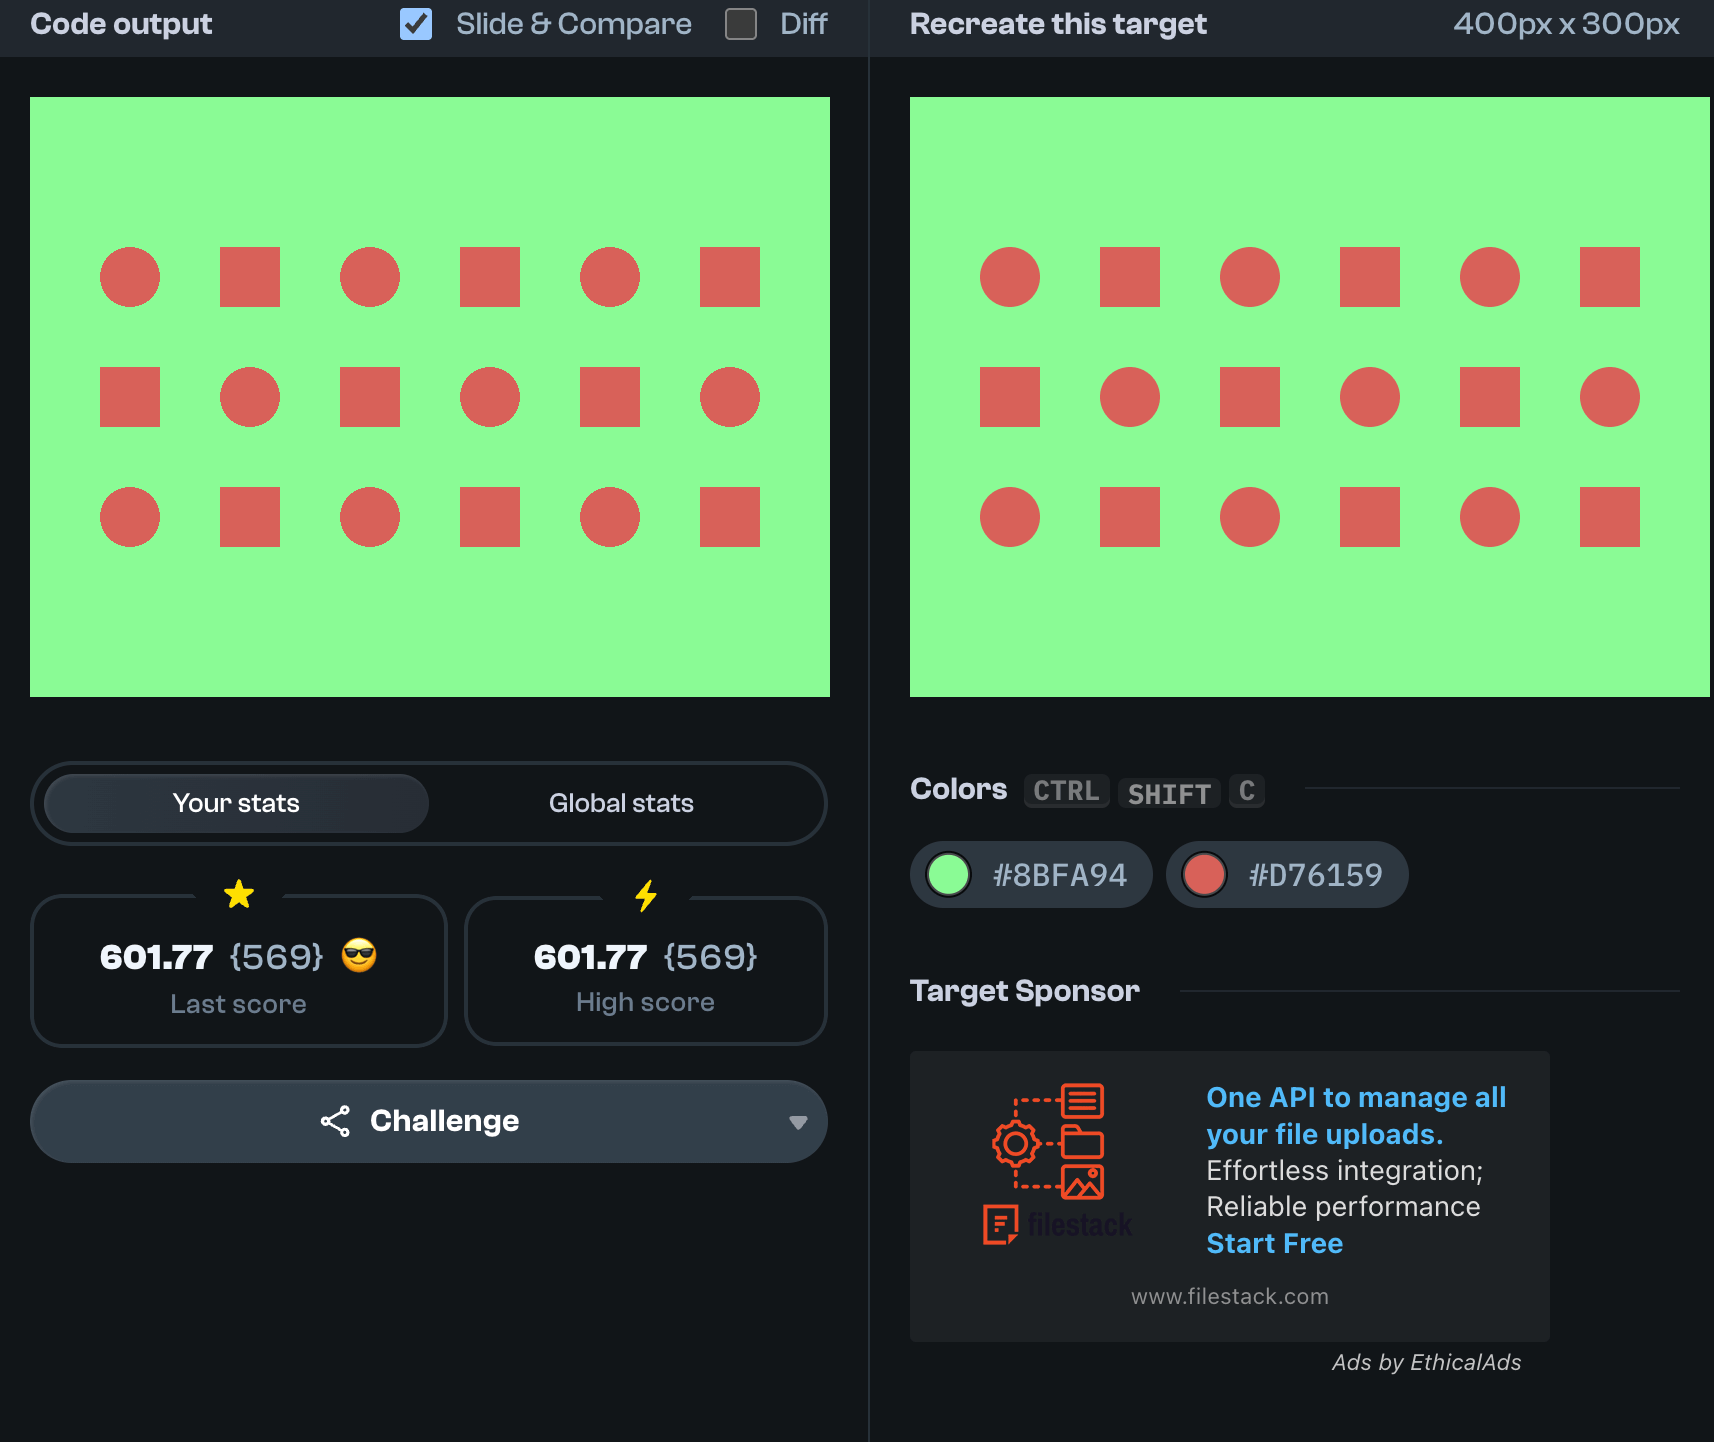Uncheck the Slide & Compare checkbox
1714x1442 pixels.
(x=416, y=24)
